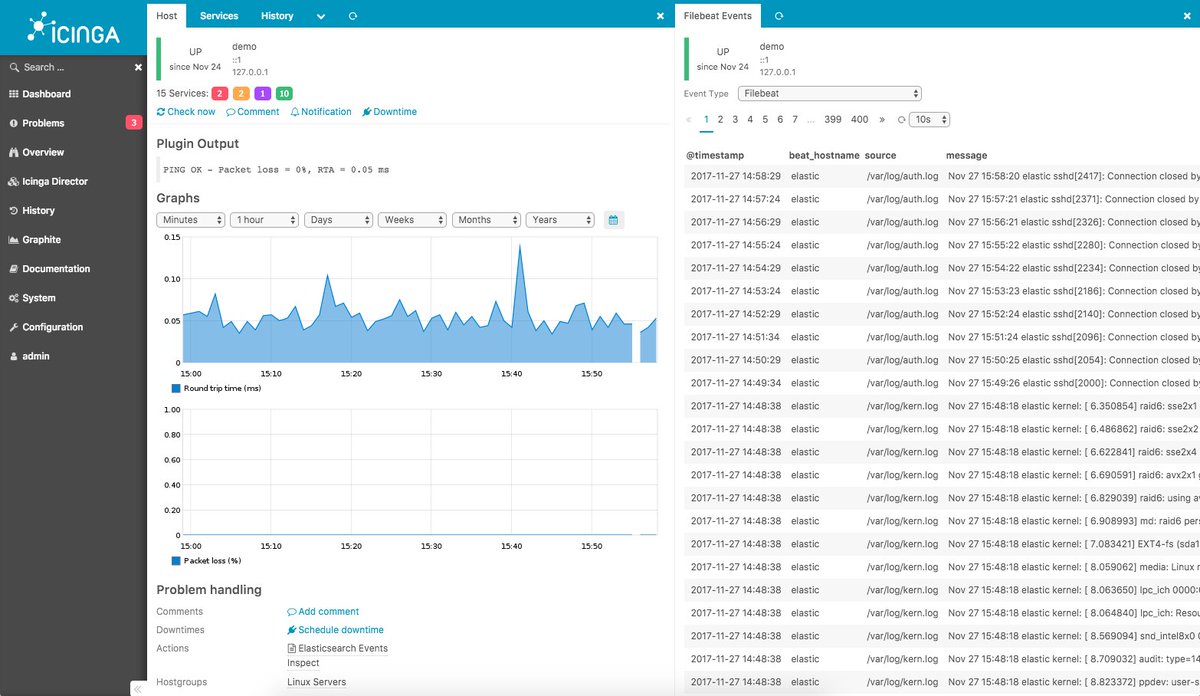Open Overview in the sidebar menu
1200x696 pixels.
tap(43, 152)
